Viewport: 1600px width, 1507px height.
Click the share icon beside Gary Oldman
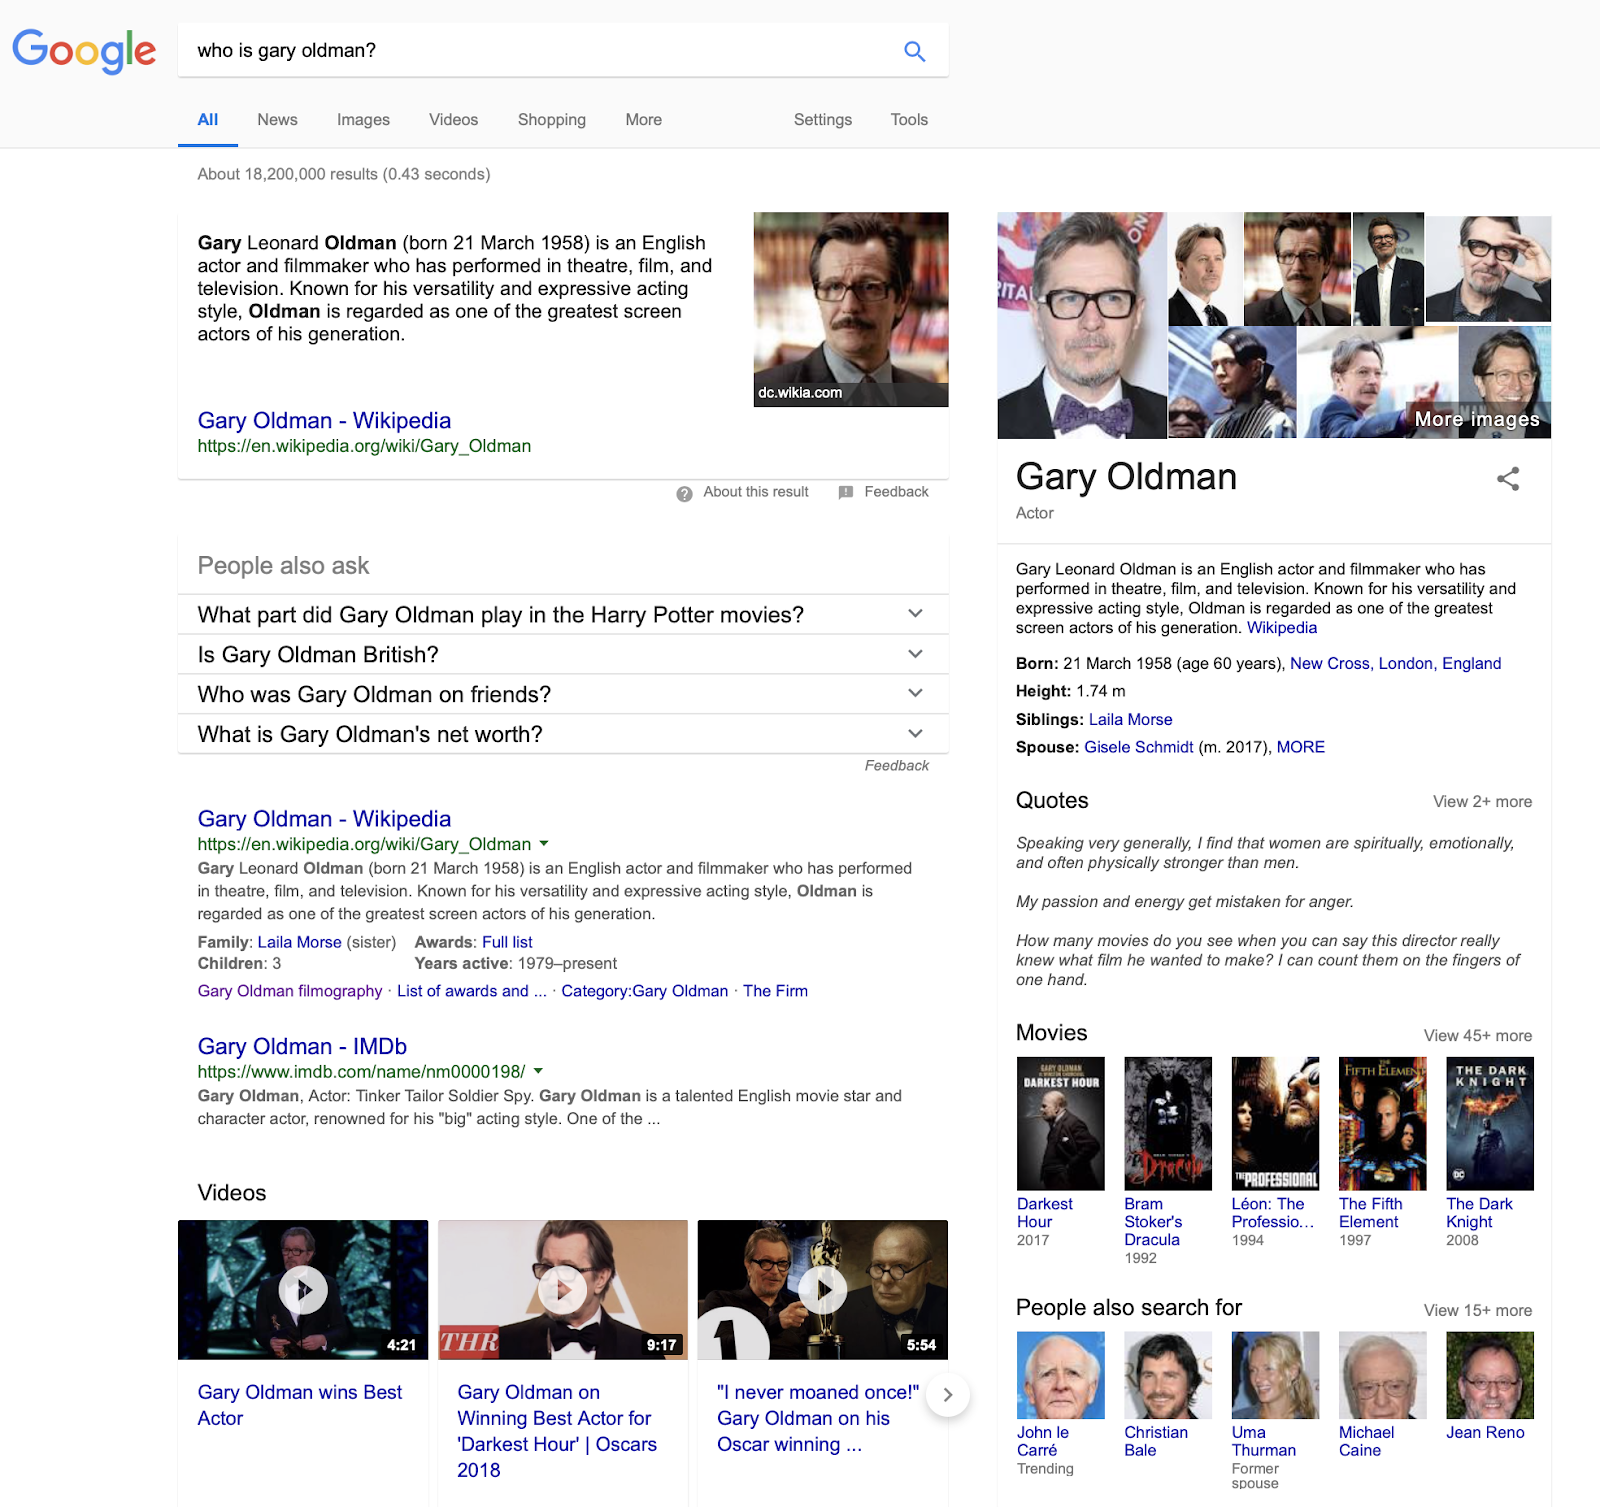point(1508,479)
